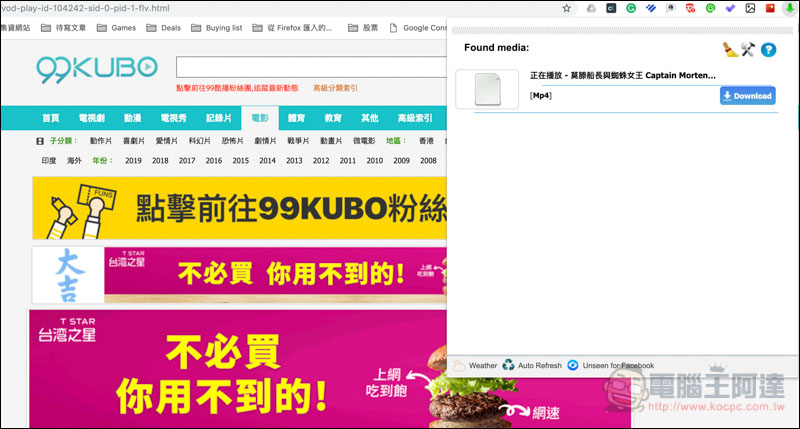The height and width of the screenshot is (429, 800).
Task: Open the 待寫文章 bookmark folder
Action: pos(64,28)
